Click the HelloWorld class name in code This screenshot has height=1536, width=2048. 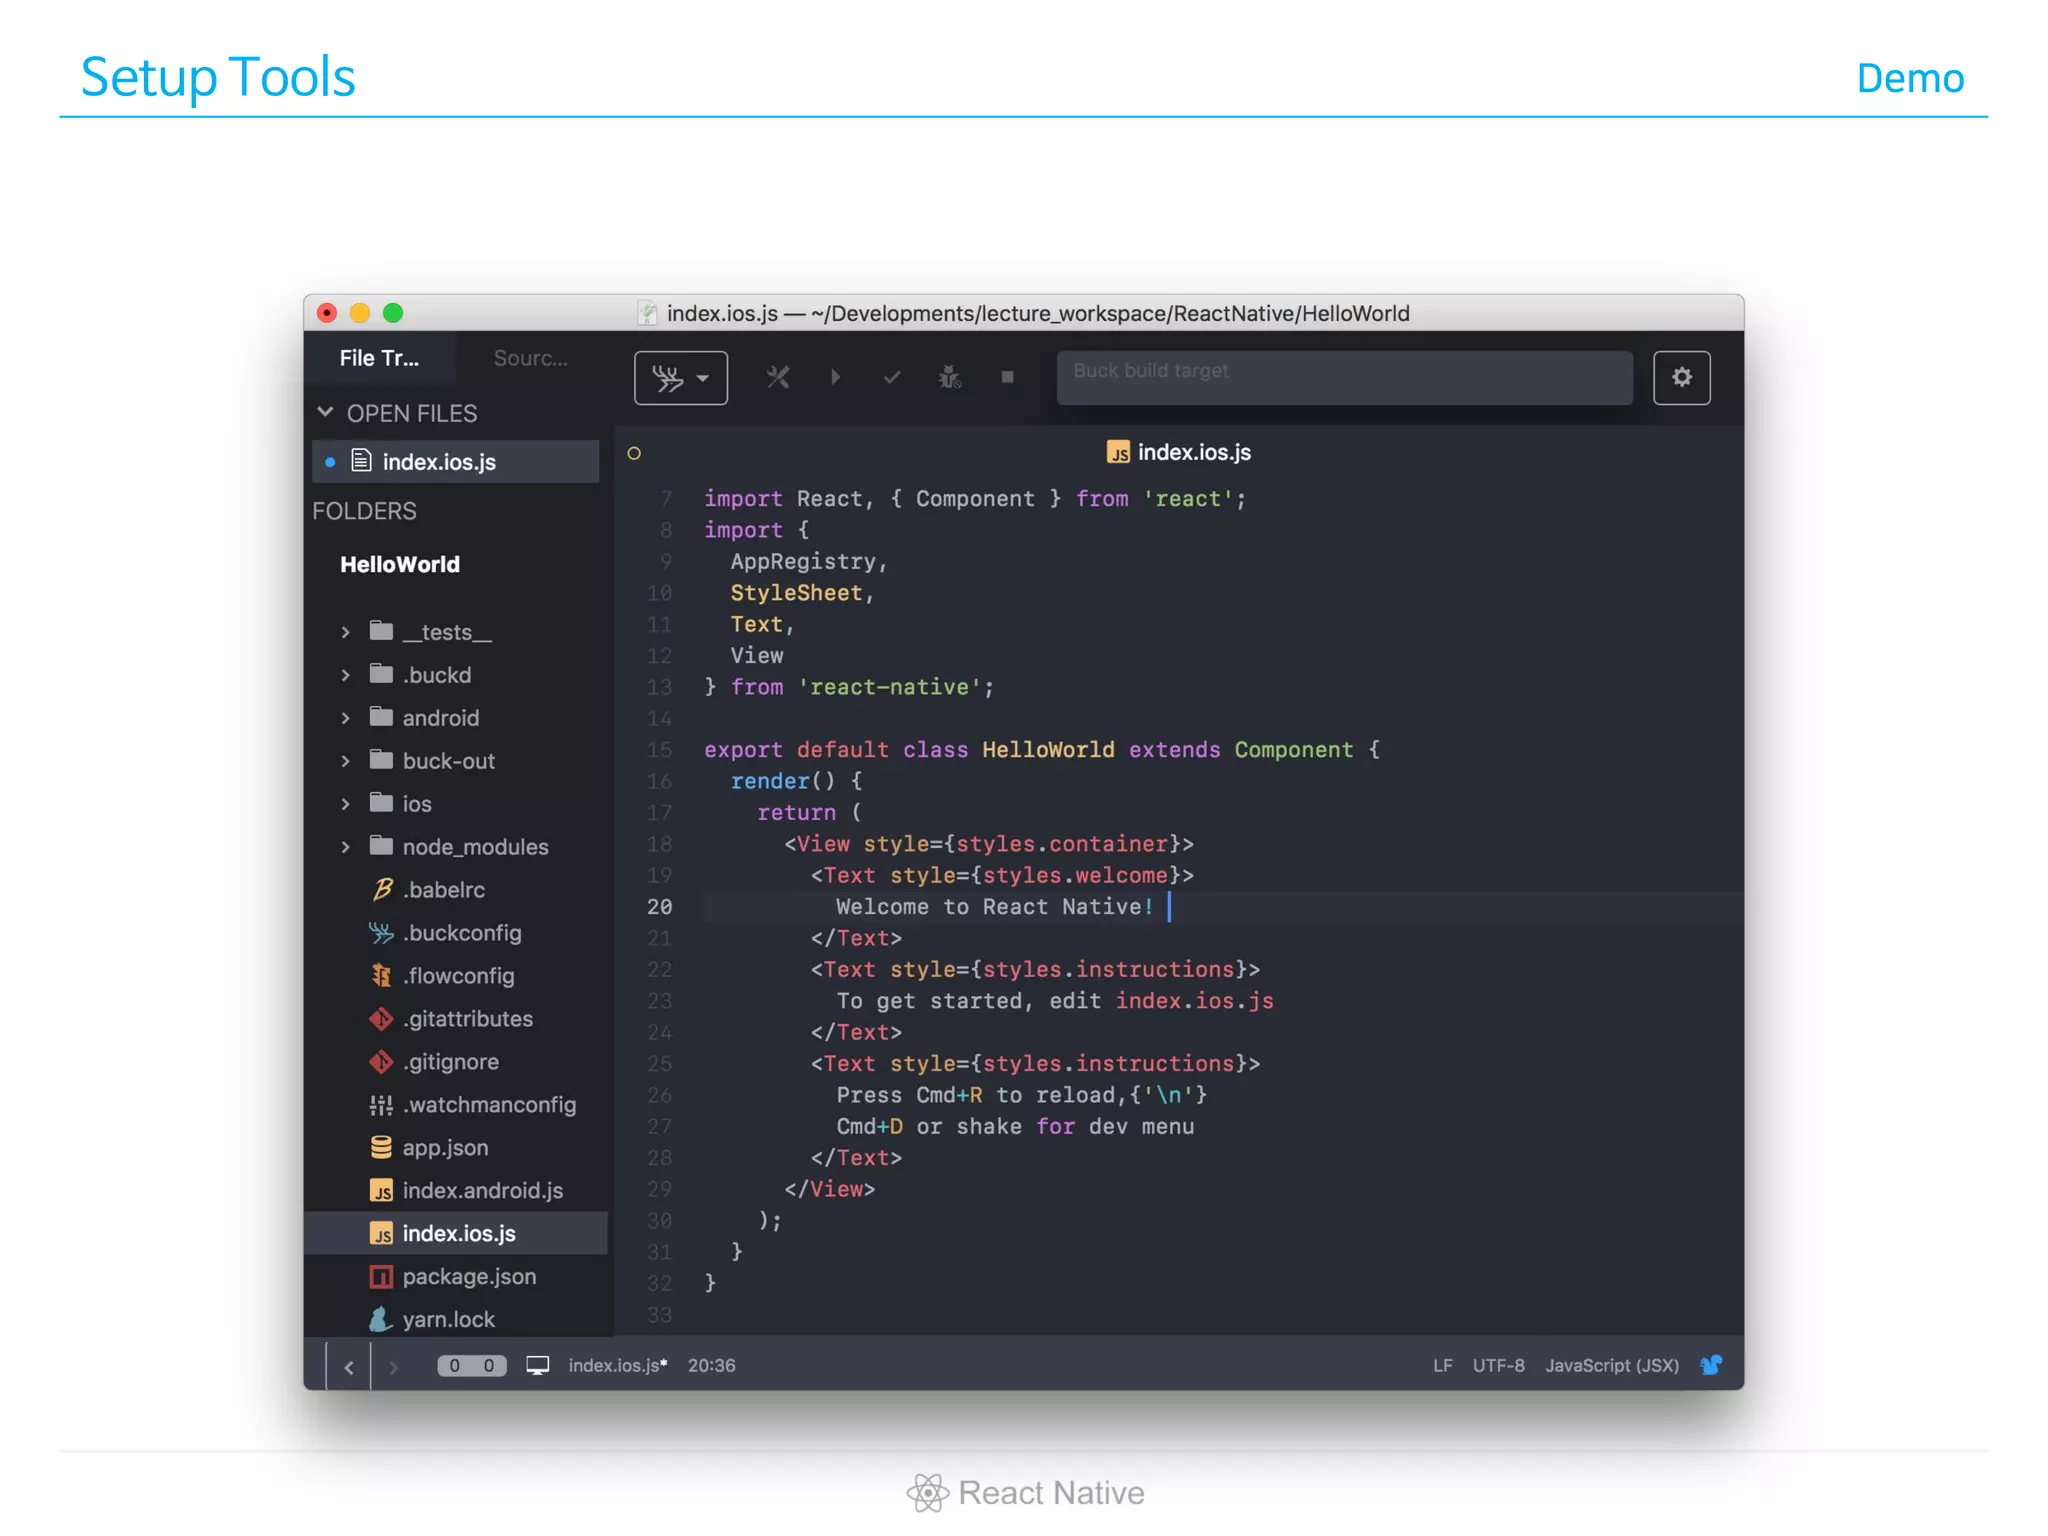tap(1047, 749)
